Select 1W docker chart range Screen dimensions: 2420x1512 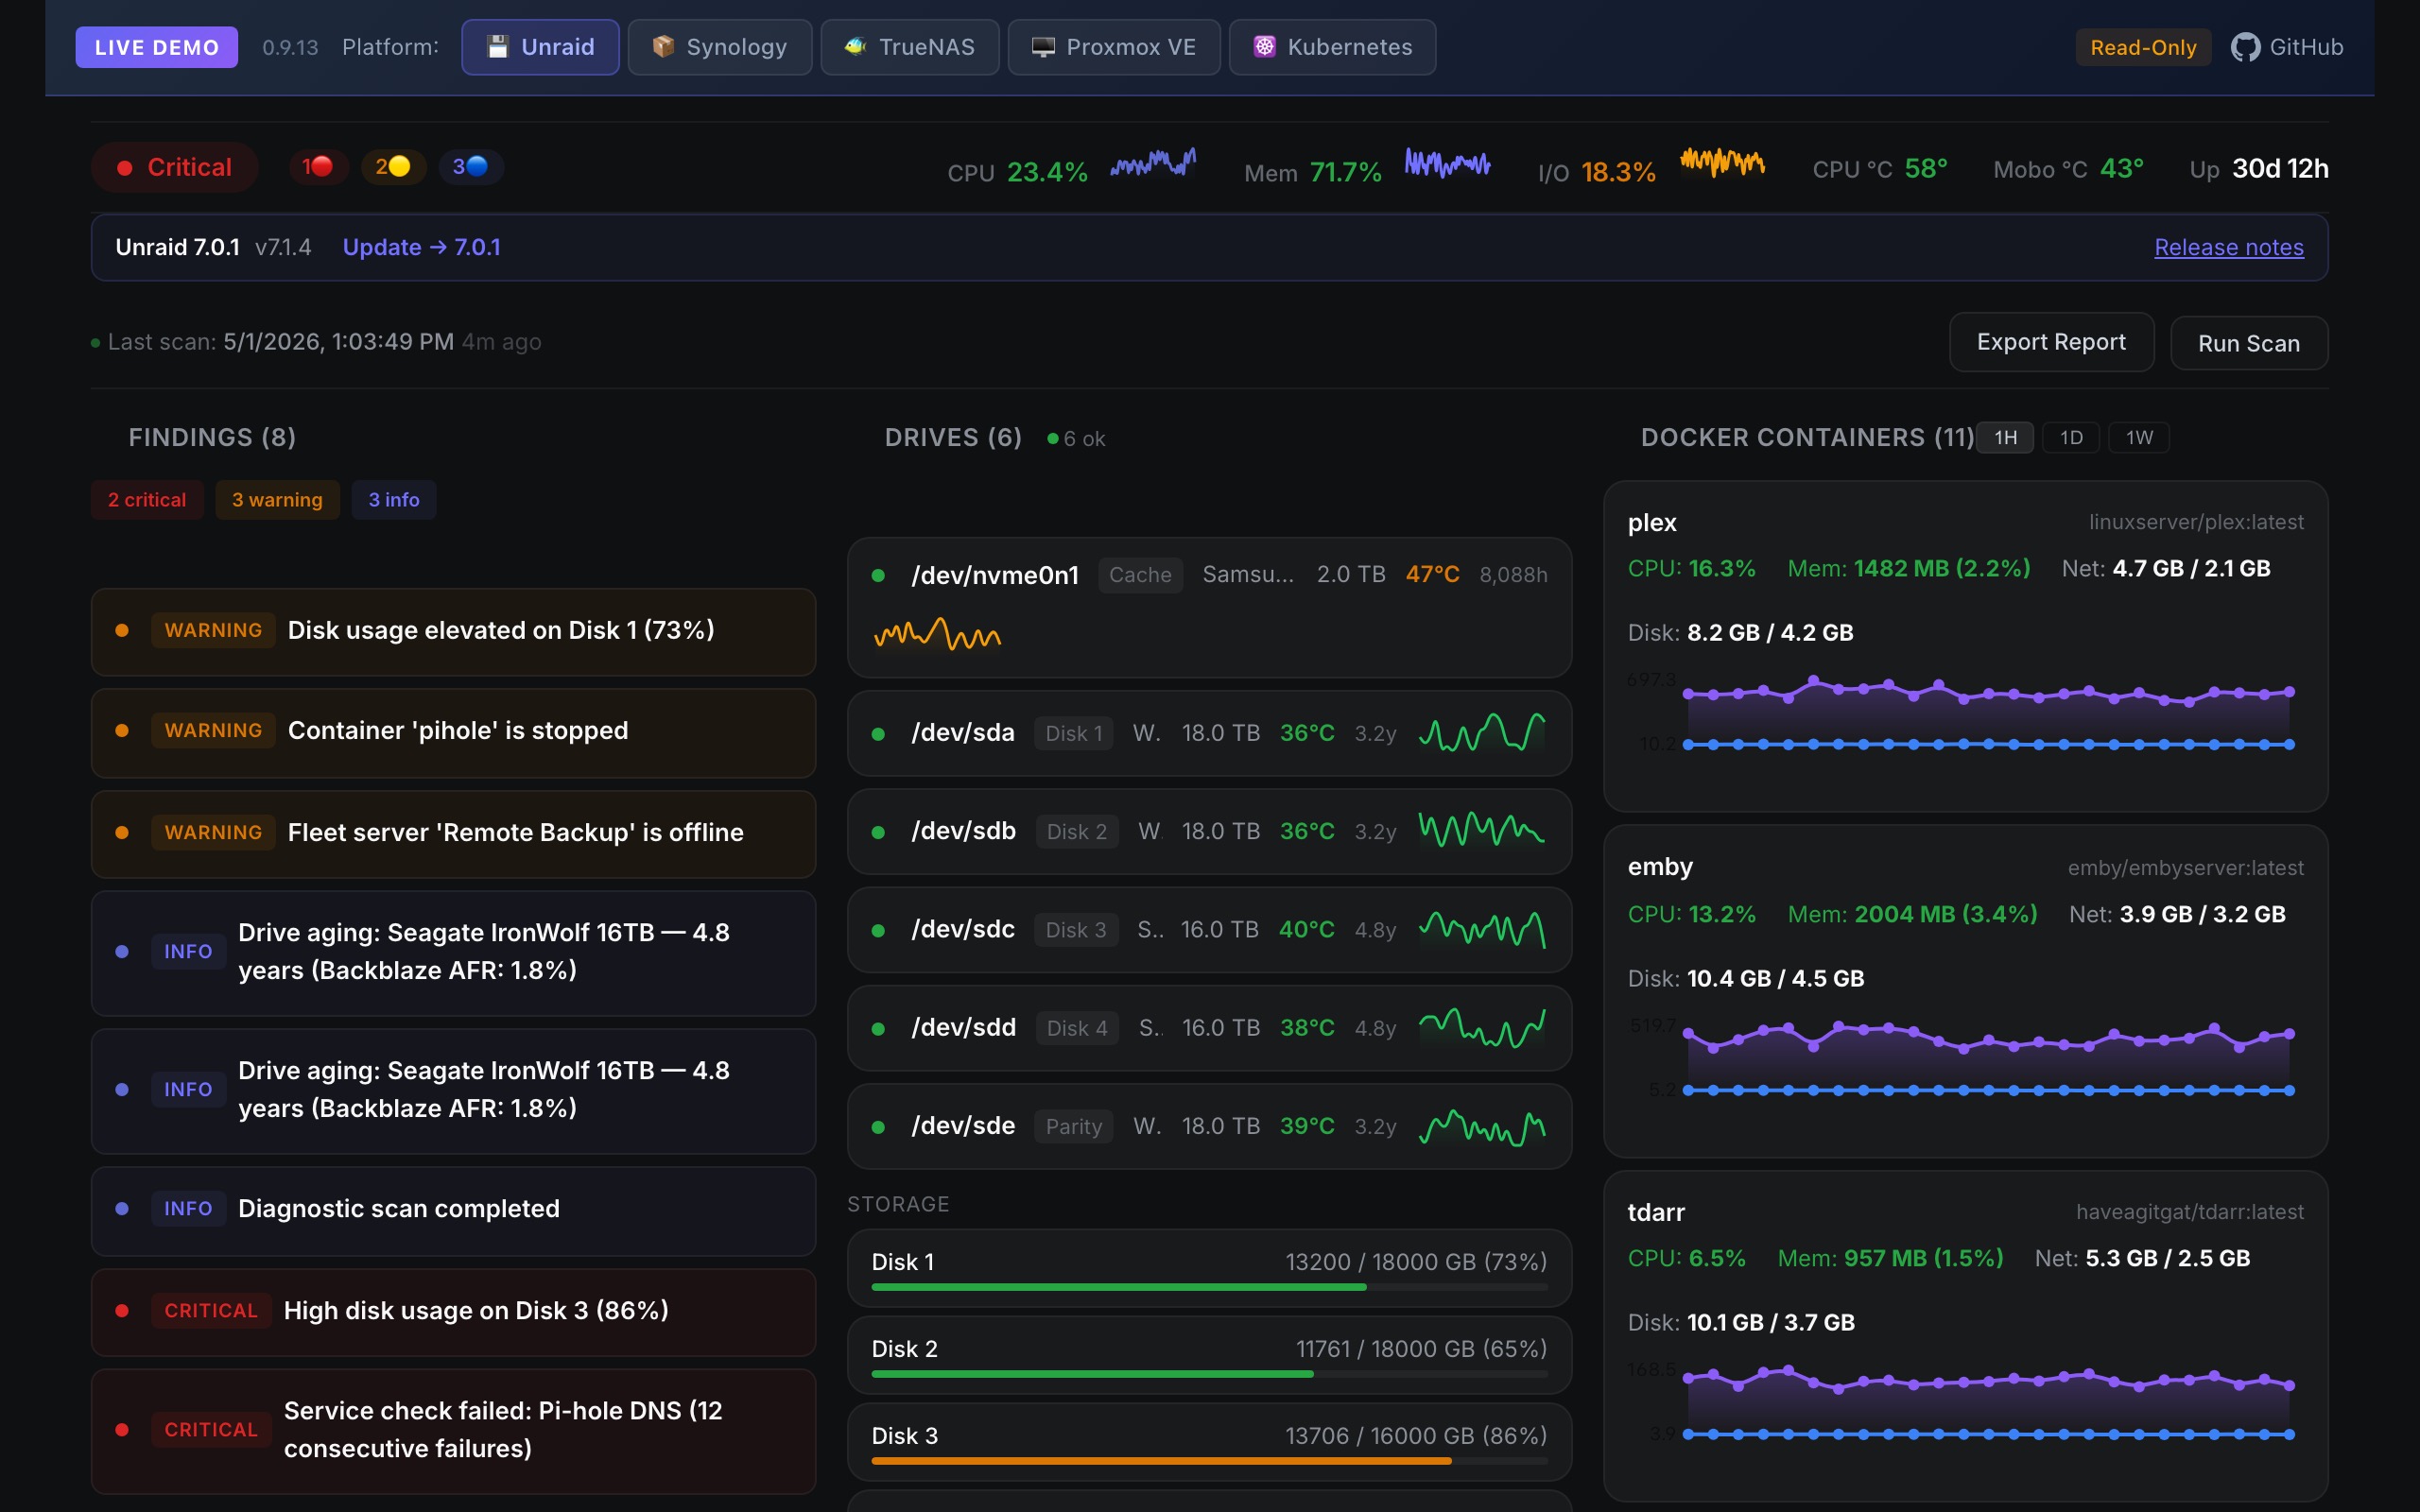[2139, 437]
